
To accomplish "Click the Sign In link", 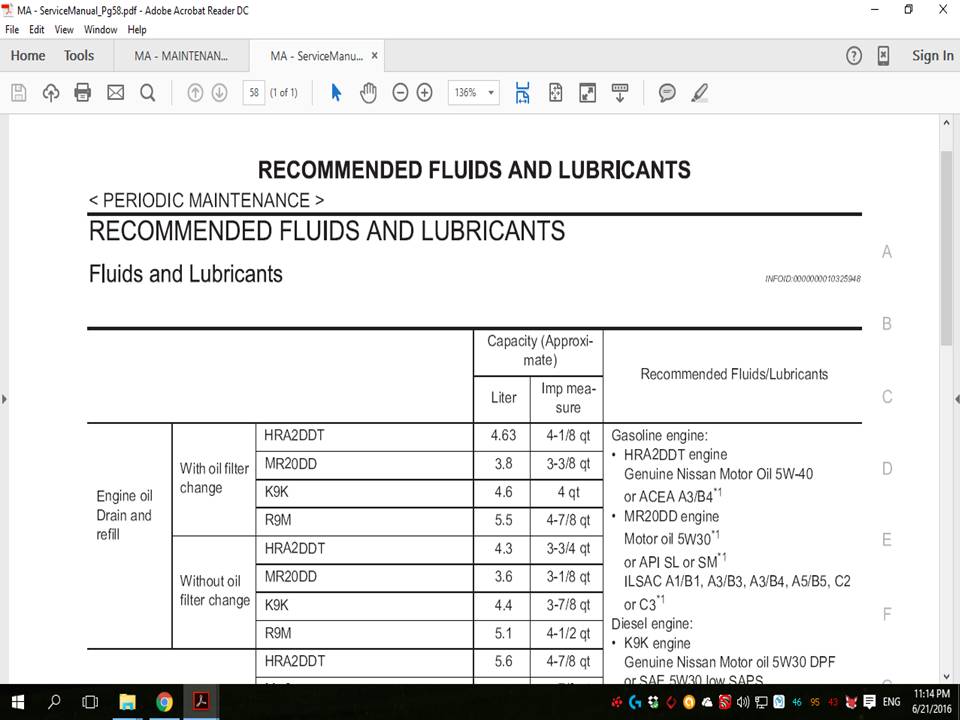I will 932,56.
